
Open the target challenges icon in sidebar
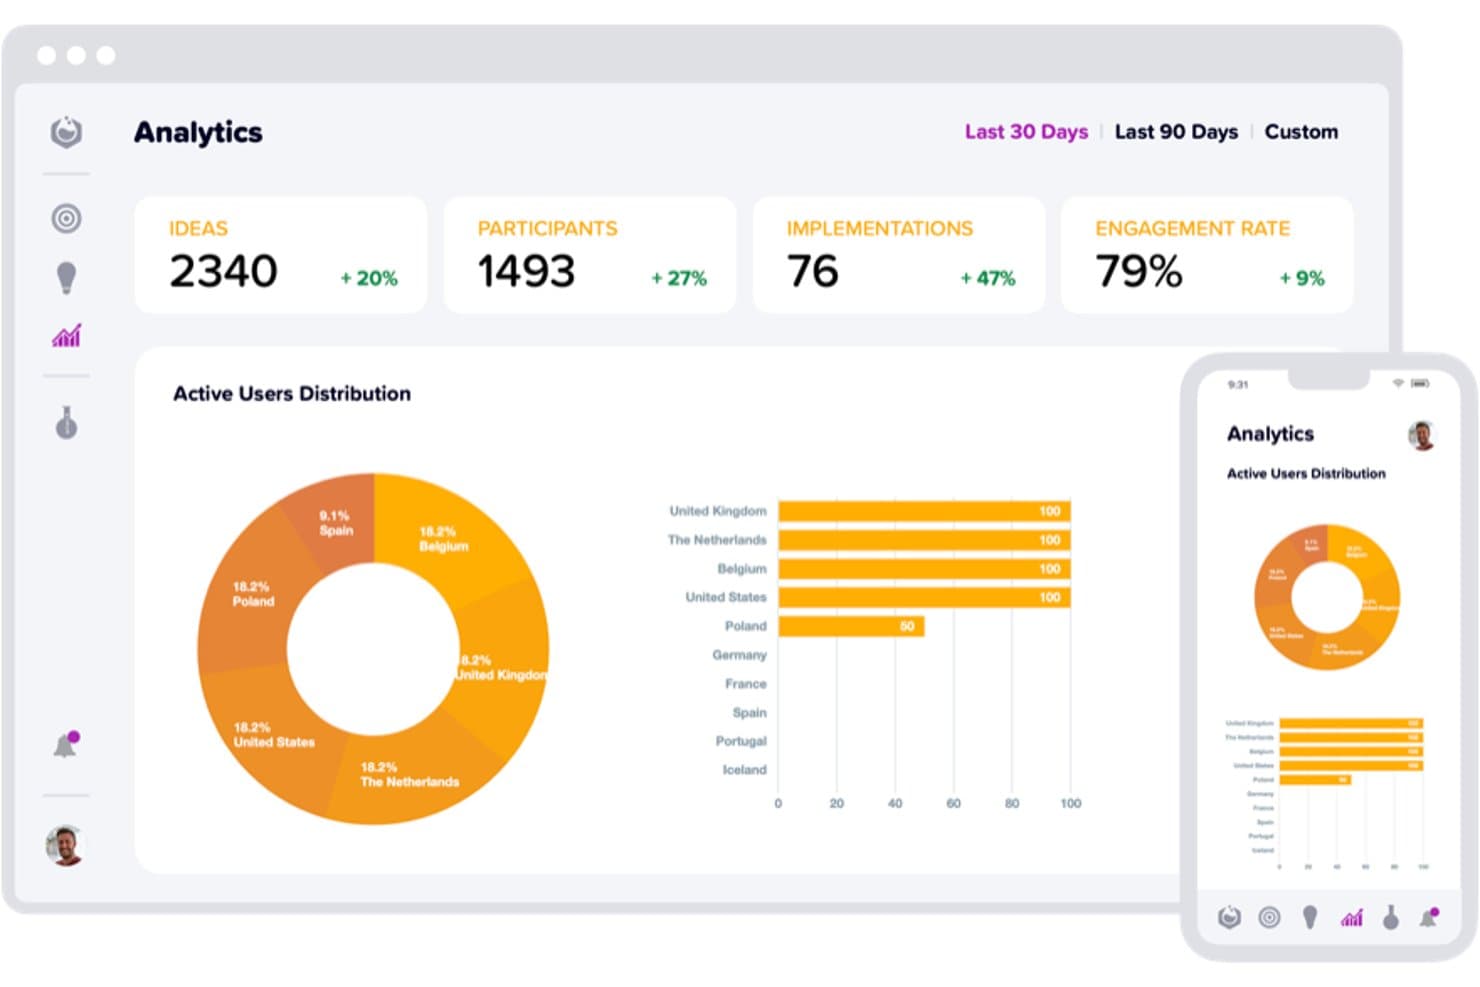click(x=66, y=218)
